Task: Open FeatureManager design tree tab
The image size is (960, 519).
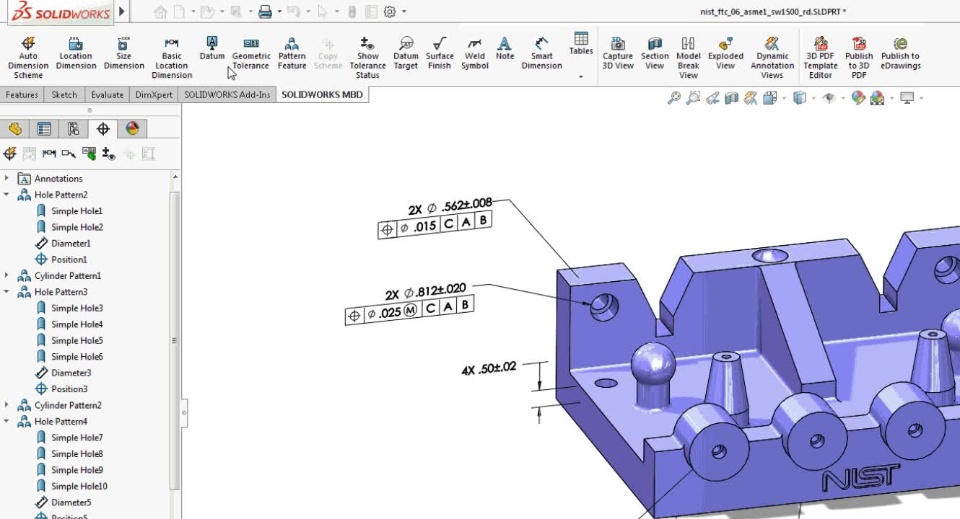Action: 15,129
